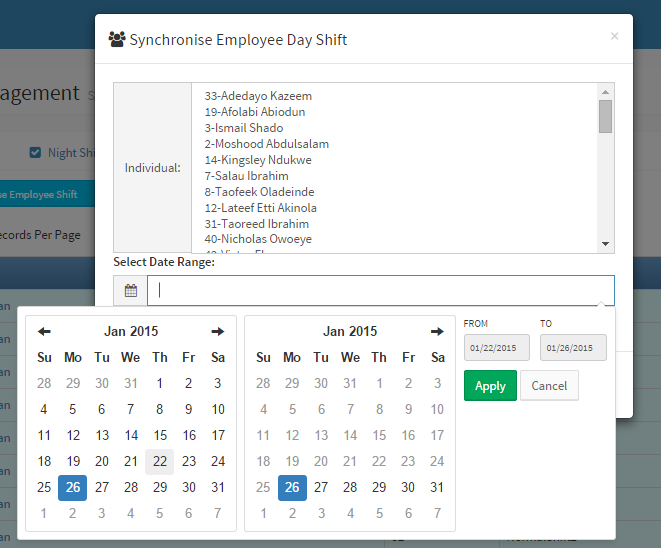Click the TO date field
The width and height of the screenshot is (661, 548).
click(573, 348)
